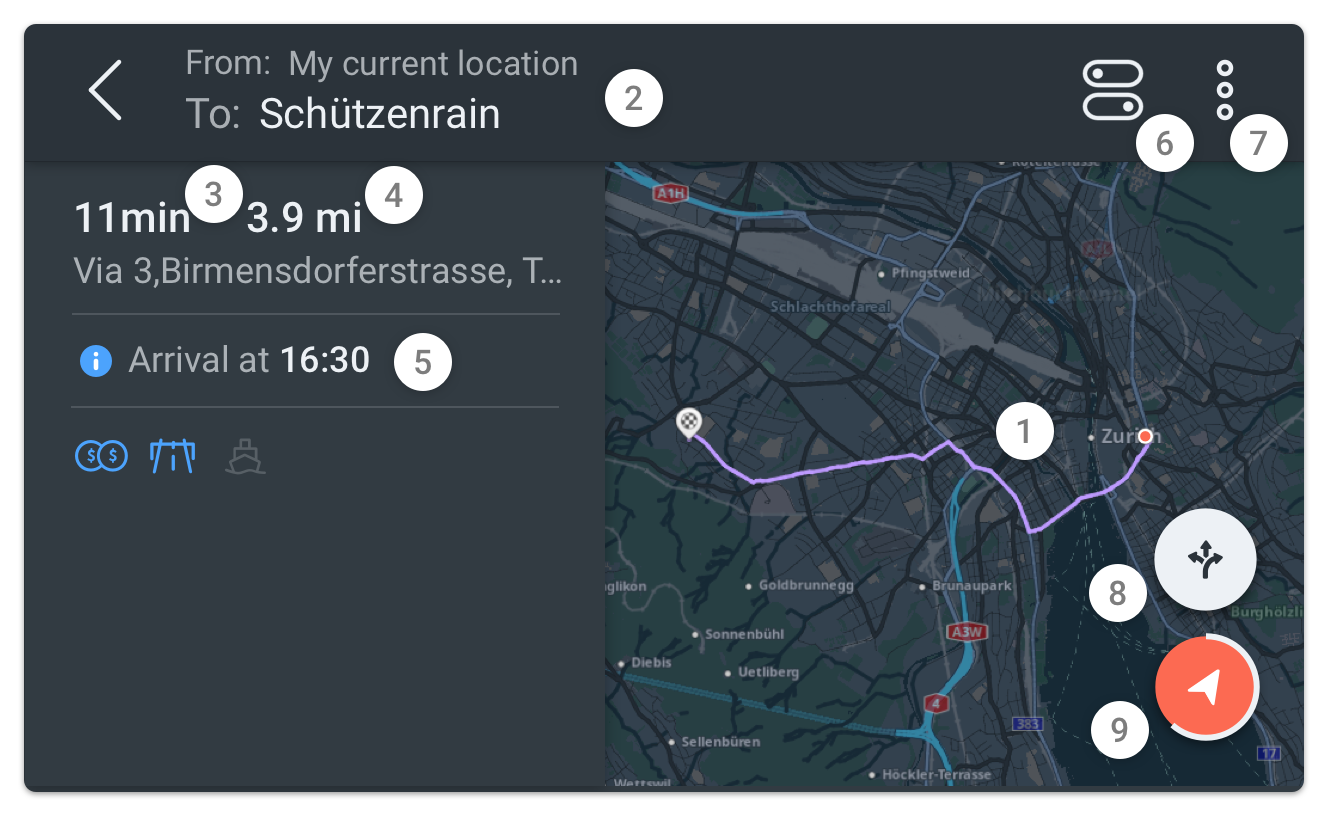Select the alternate routes branching icon
The height and width of the screenshot is (816, 1328).
(x=1205, y=559)
